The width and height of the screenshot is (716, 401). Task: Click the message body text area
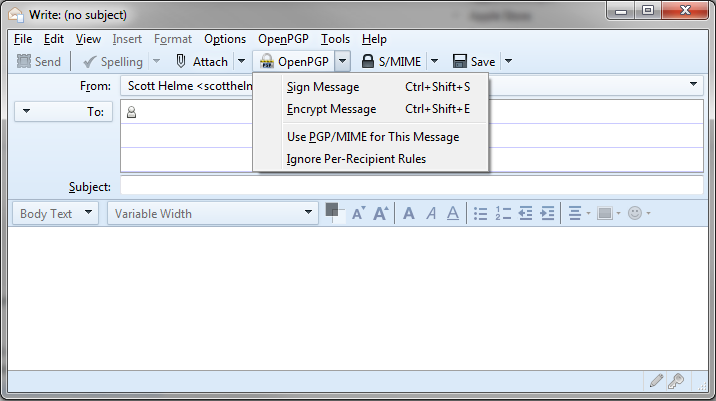tap(358, 298)
